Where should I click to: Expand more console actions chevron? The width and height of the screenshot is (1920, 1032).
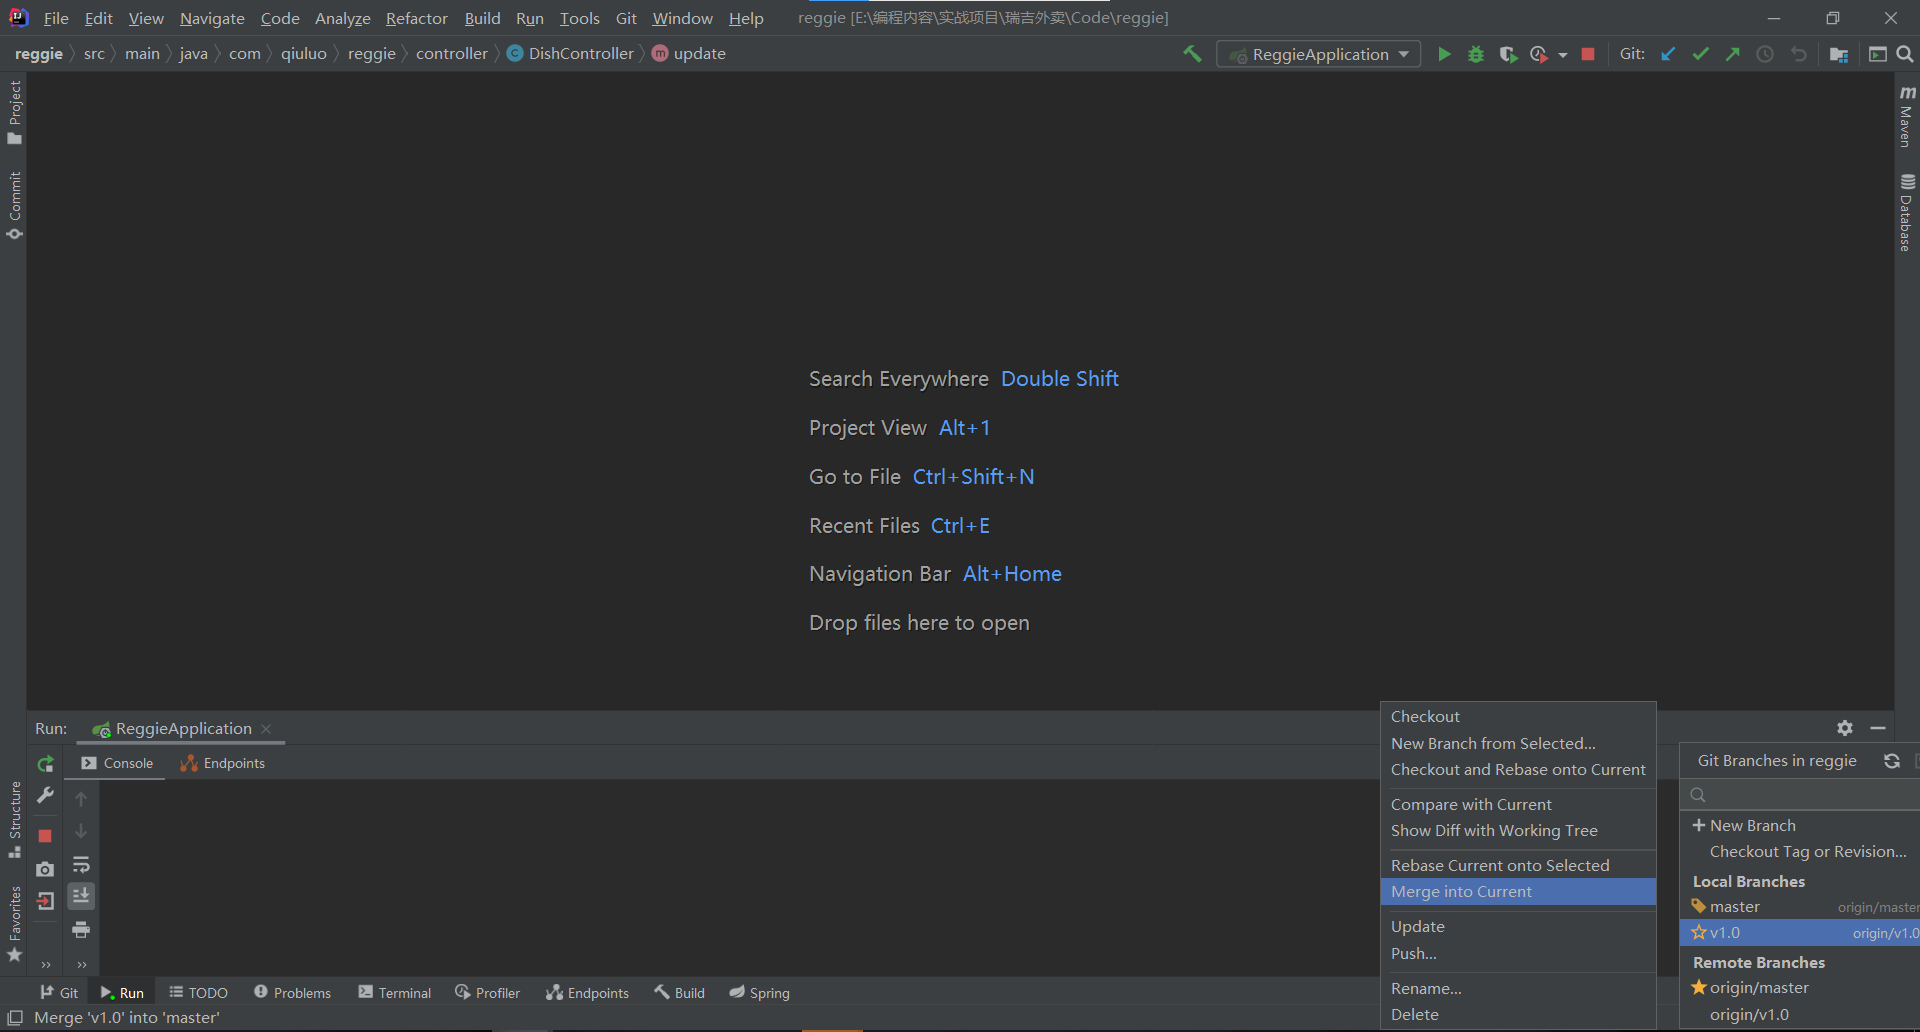point(81,965)
